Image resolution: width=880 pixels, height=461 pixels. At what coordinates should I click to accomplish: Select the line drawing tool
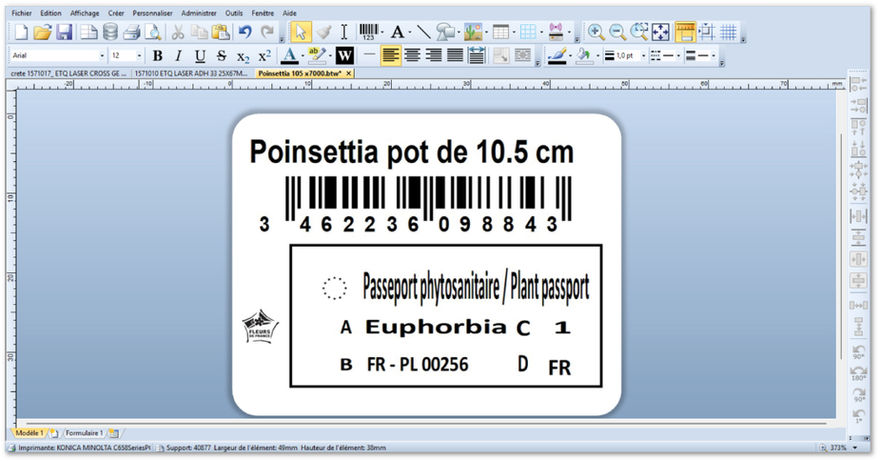424,32
